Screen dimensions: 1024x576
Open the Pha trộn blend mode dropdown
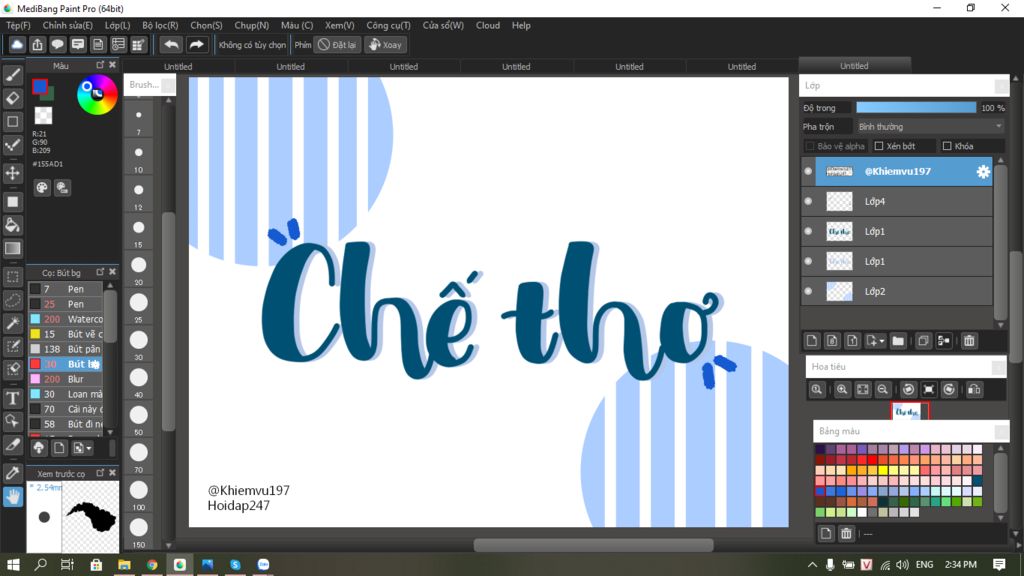[x=929, y=127]
